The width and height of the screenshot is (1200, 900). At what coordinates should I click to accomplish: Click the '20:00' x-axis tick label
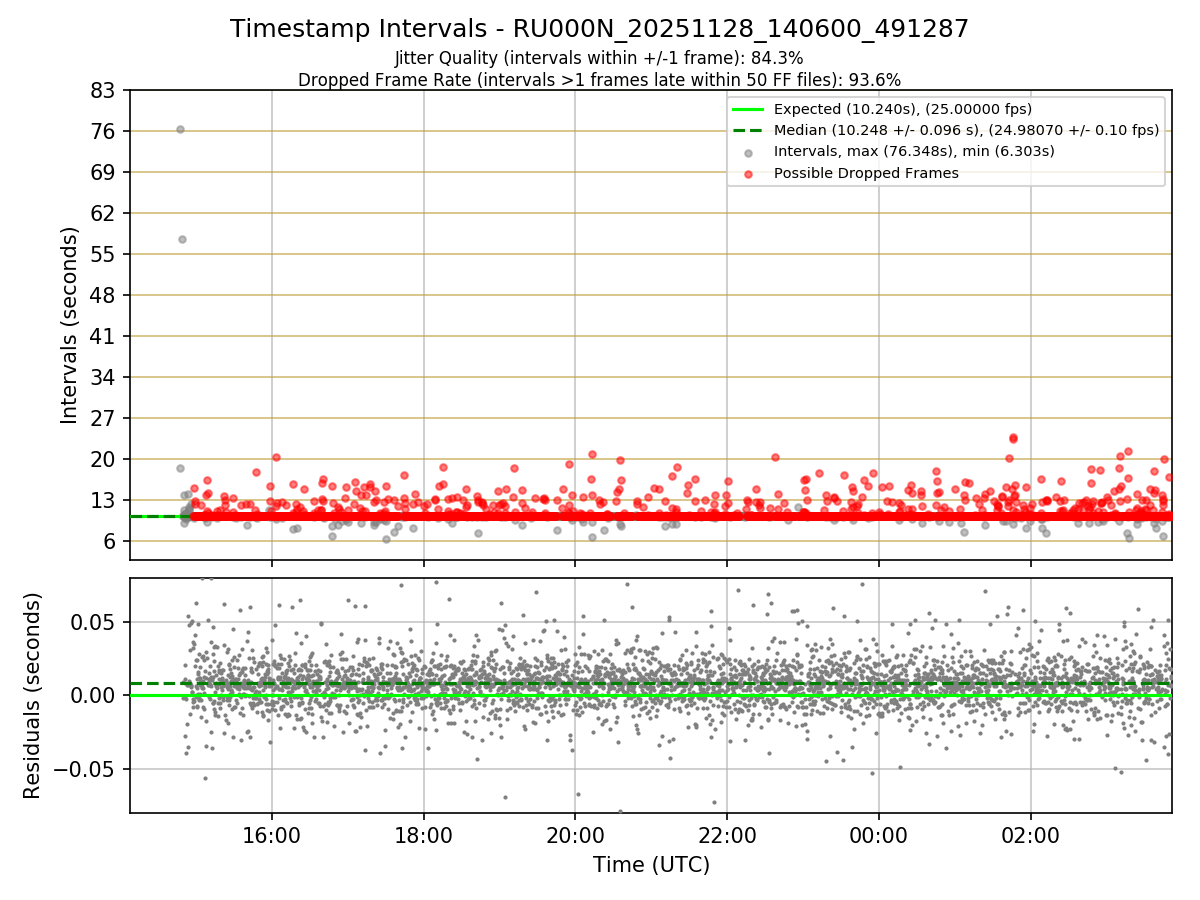coord(575,835)
